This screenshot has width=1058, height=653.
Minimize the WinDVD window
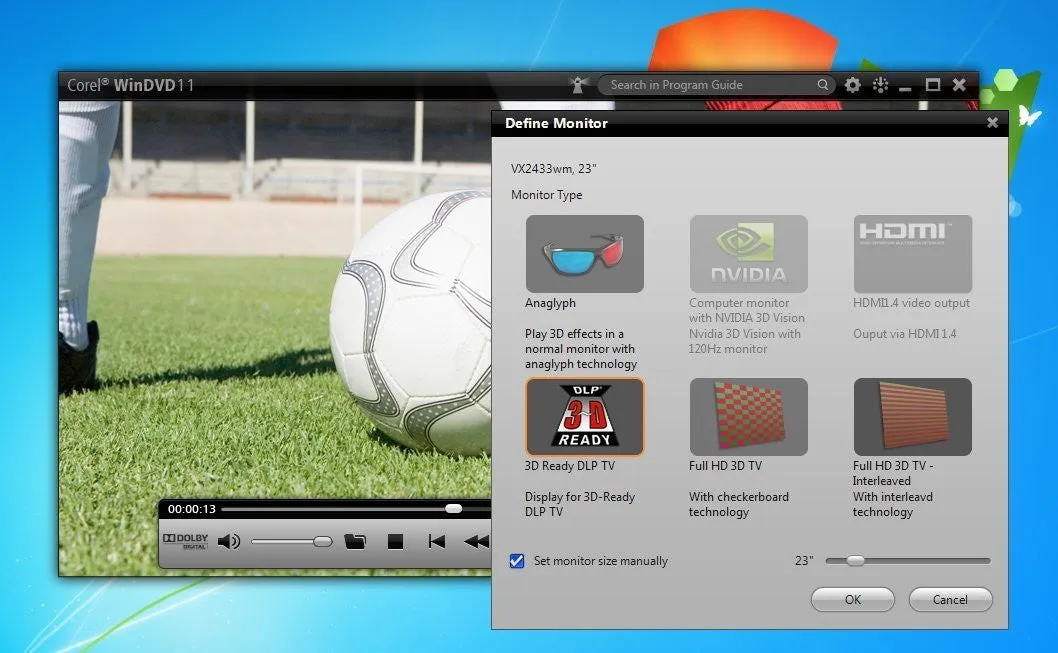tap(905, 88)
